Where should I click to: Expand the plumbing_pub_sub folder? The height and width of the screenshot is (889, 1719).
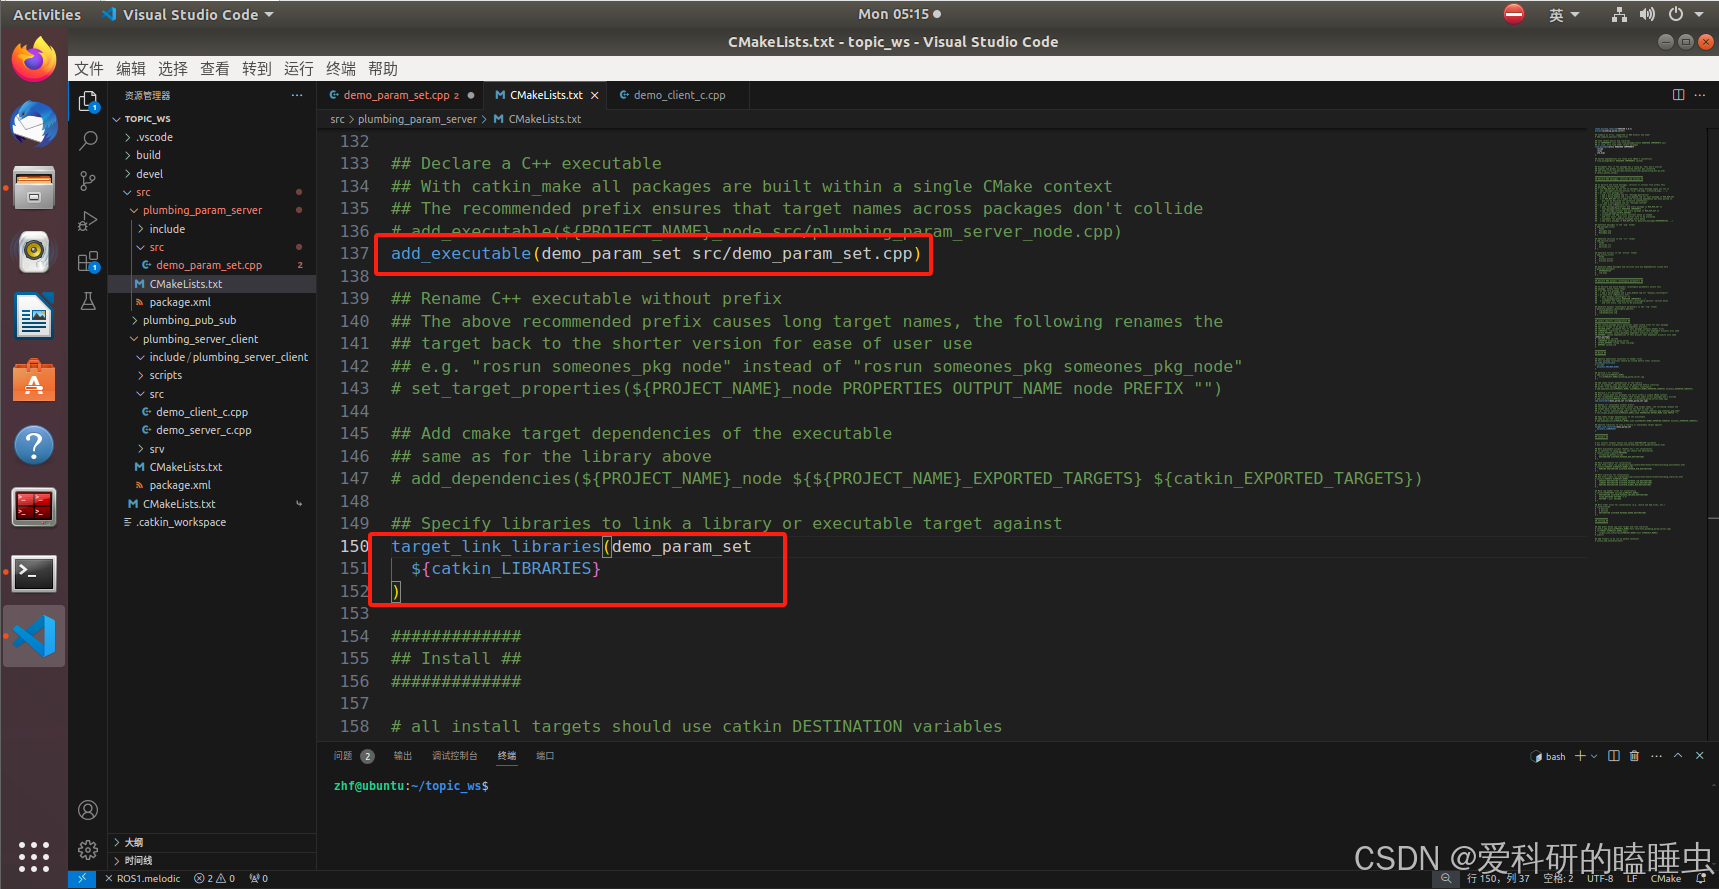(x=212, y=320)
